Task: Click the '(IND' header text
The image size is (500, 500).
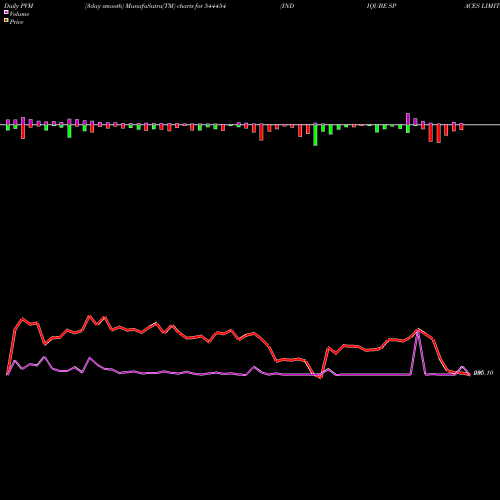Action: [287, 6]
